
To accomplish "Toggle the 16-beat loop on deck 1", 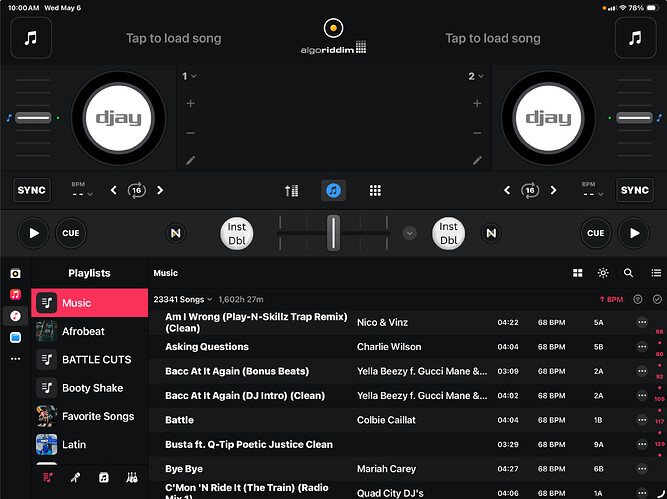I will click(137, 190).
